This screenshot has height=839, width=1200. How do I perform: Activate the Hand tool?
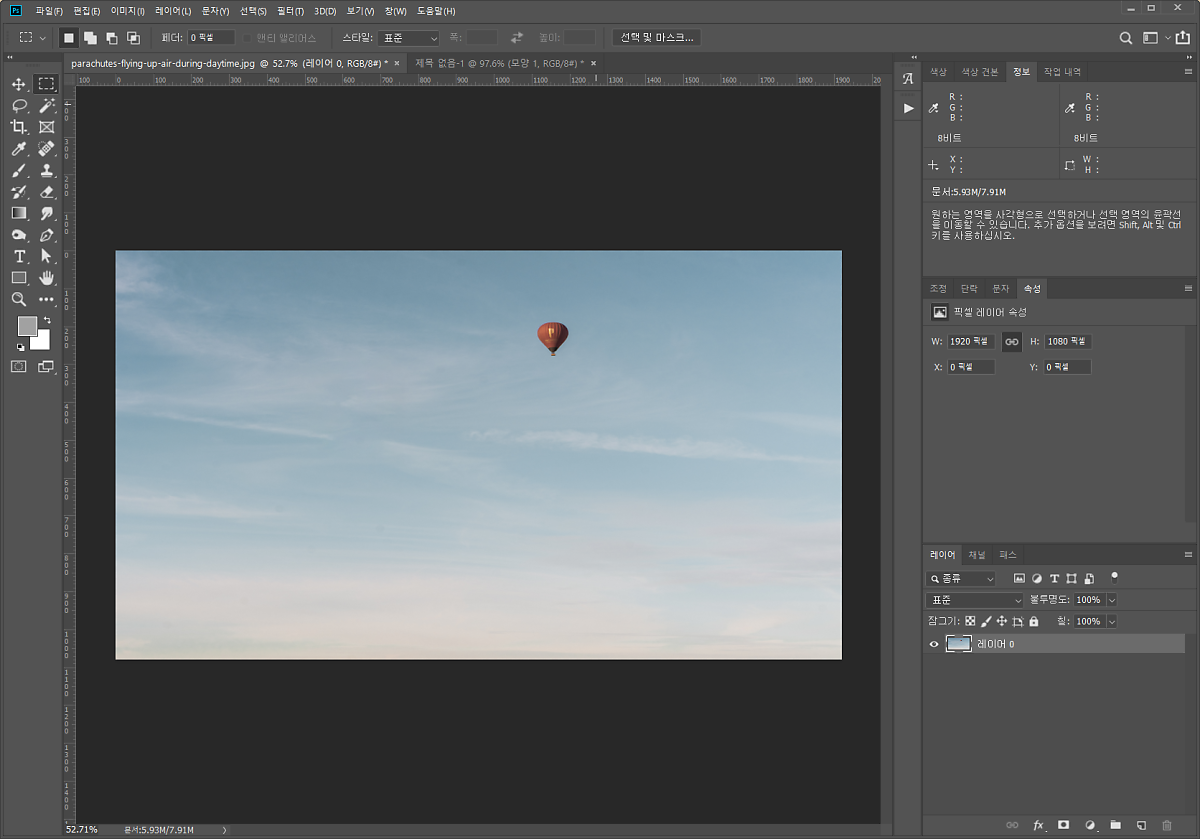pos(46,278)
